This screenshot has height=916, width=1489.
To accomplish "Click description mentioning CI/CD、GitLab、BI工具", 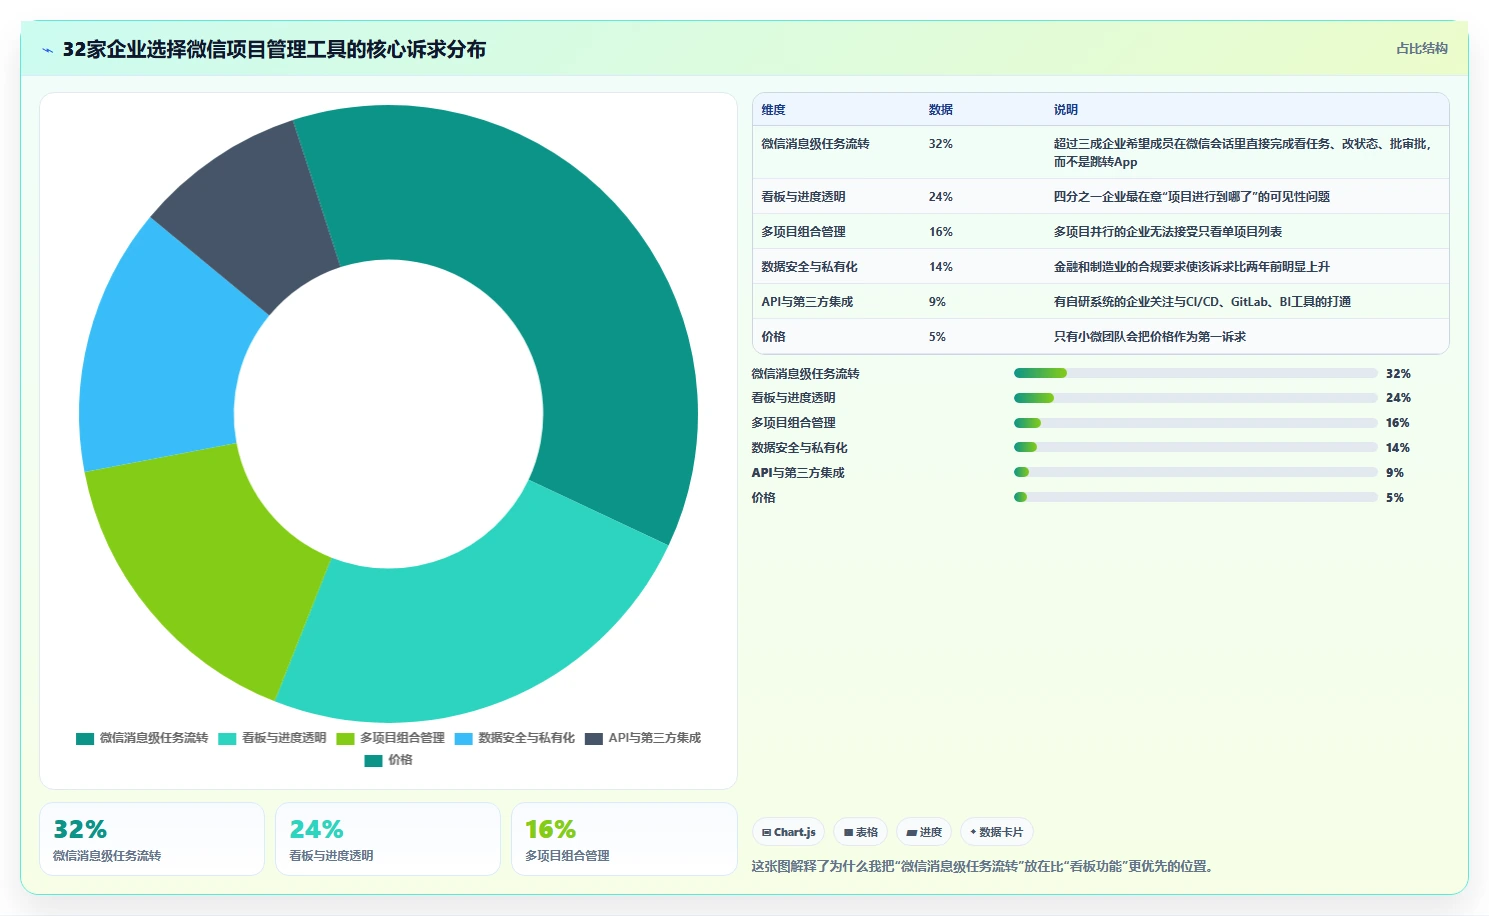I will click(1202, 302).
